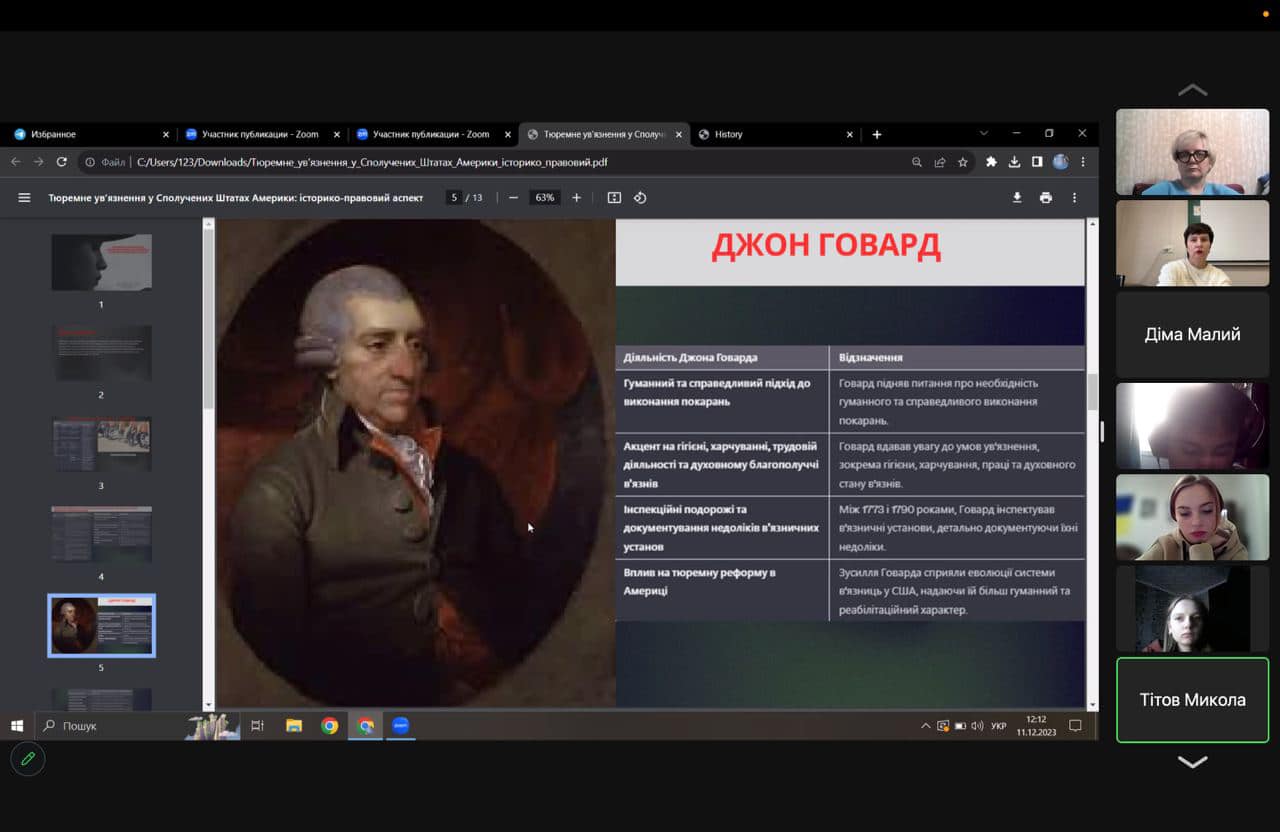The width and height of the screenshot is (1280, 832).
Task: Open a new browser tab
Action: [x=877, y=134]
